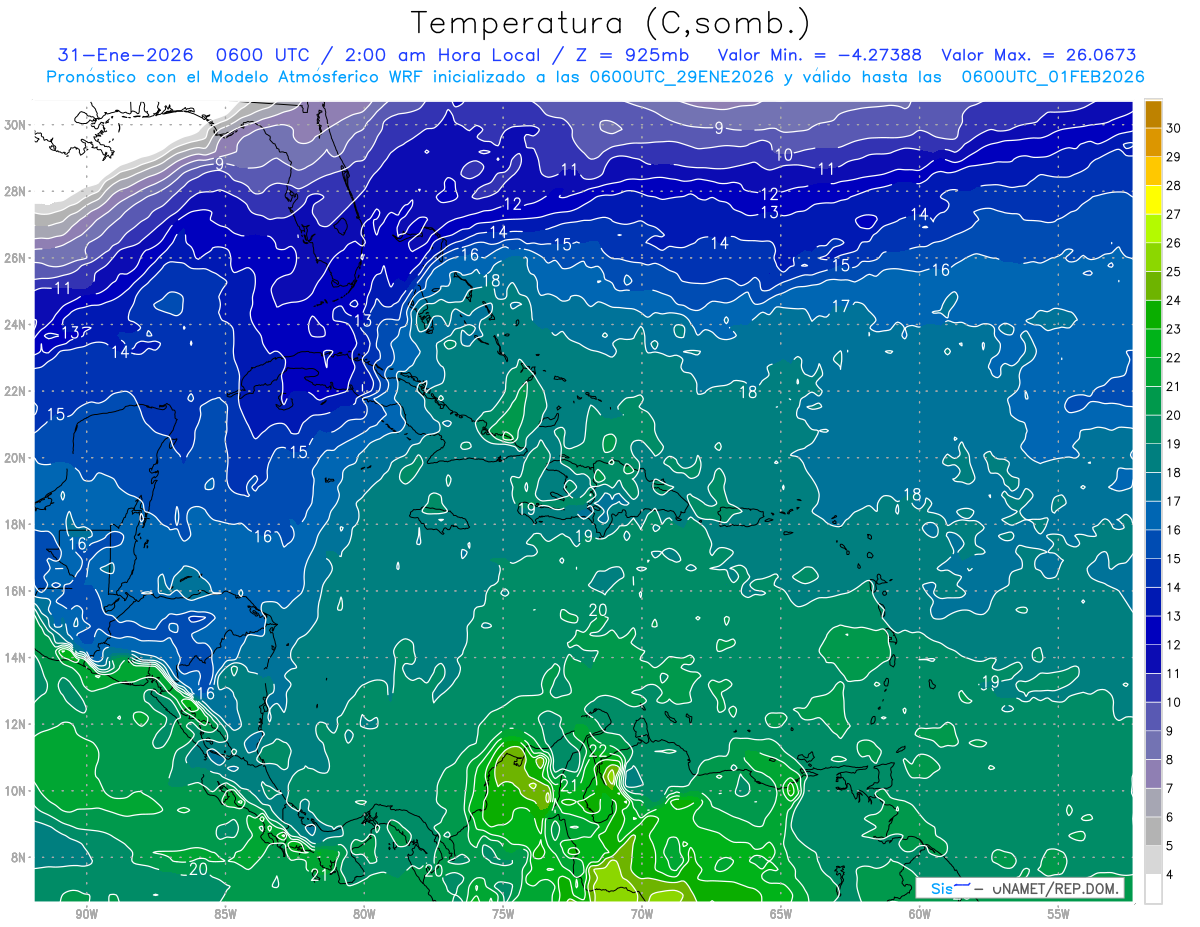
Task: Click the latitude label 18N
Action: tap(16, 524)
